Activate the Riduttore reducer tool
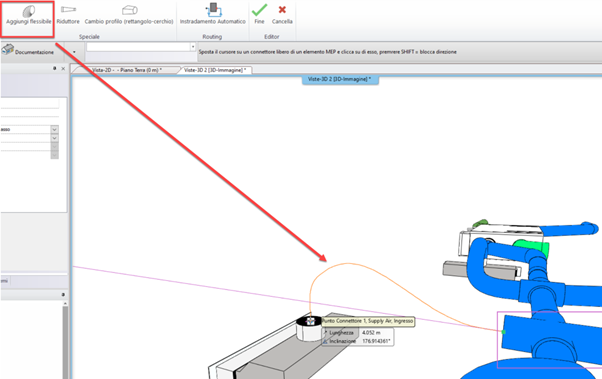Screen dimensions: 602x379 click(68, 15)
